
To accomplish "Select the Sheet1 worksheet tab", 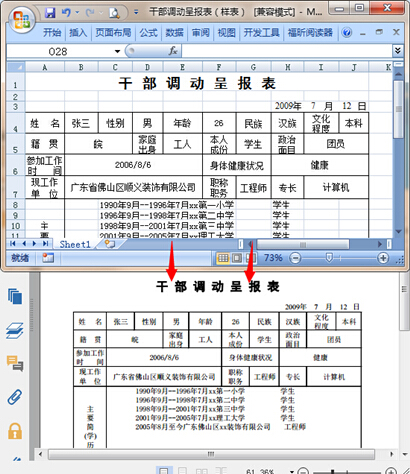I will click(x=75, y=244).
